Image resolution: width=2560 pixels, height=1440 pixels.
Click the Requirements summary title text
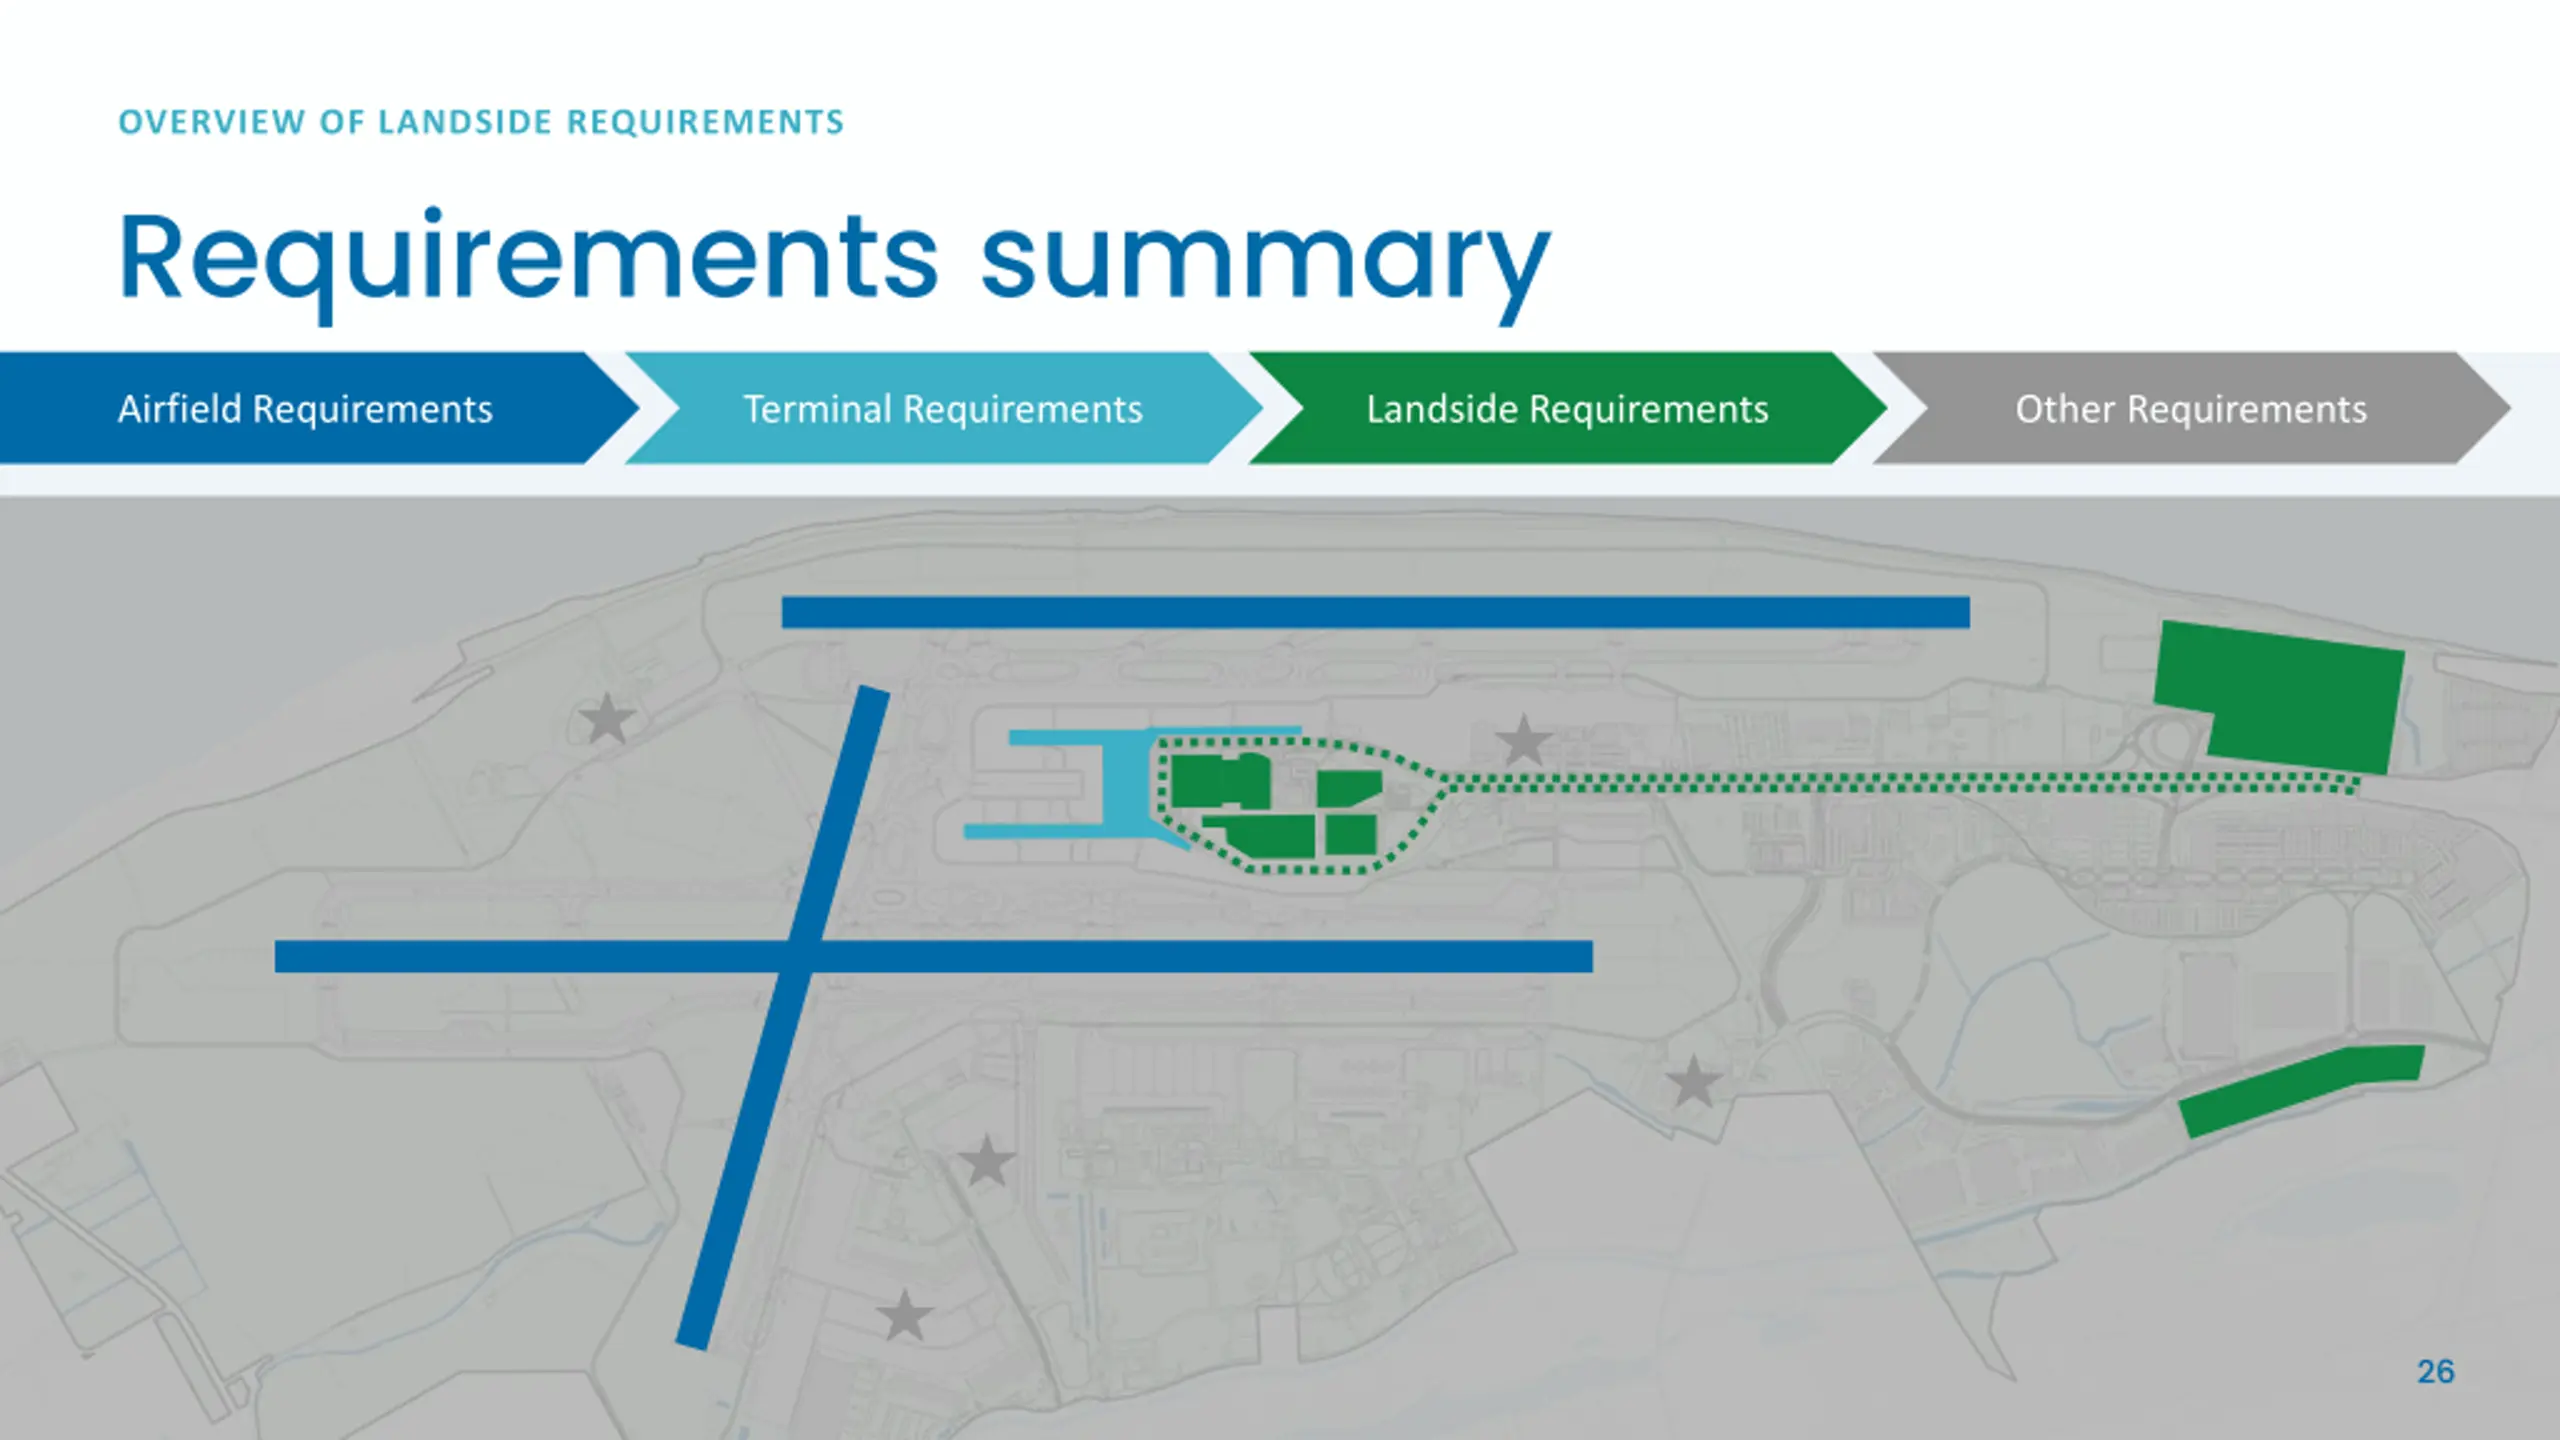[834, 258]
